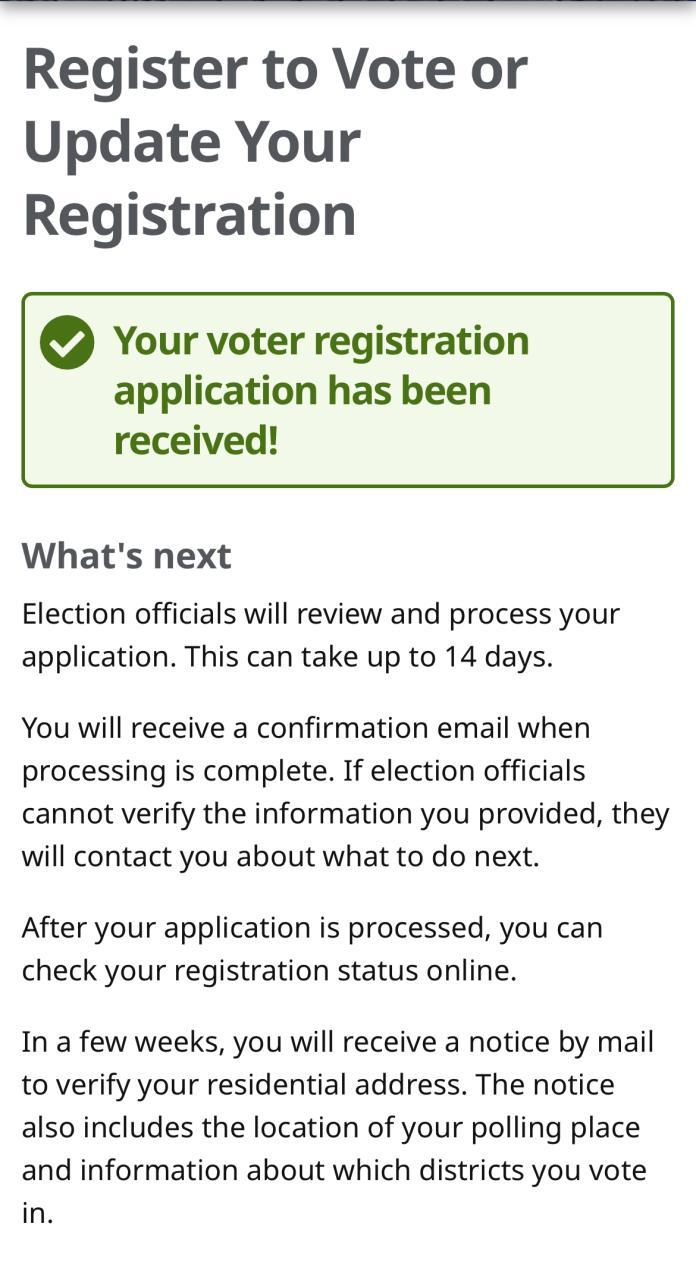
Task: Click the green success alert box
Action: 348,390
